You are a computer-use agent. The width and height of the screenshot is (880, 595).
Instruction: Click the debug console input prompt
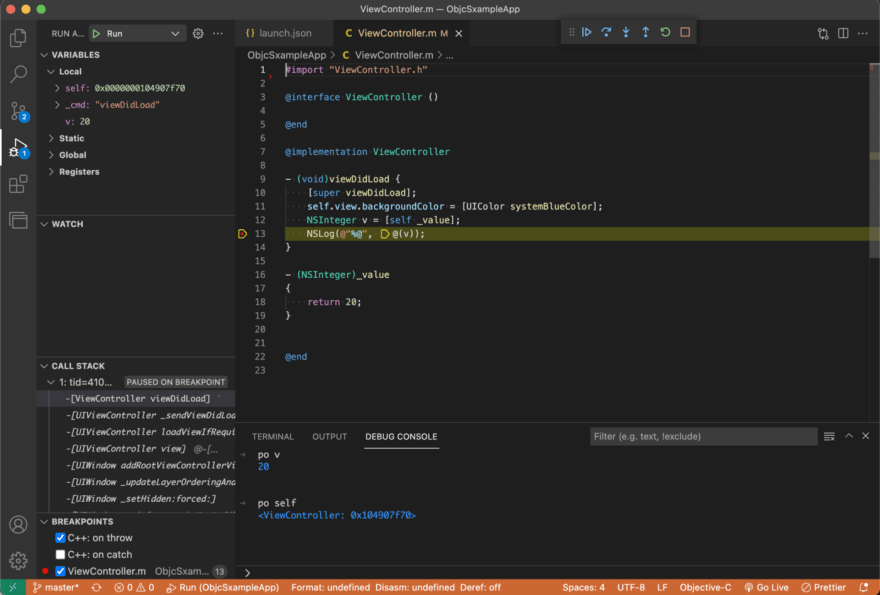click(558, 573)
